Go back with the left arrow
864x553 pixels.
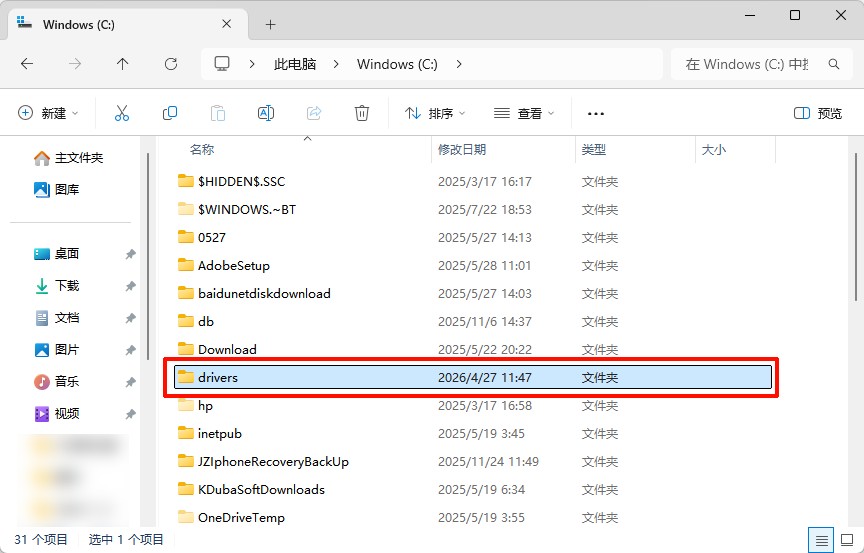coord(27,64)
